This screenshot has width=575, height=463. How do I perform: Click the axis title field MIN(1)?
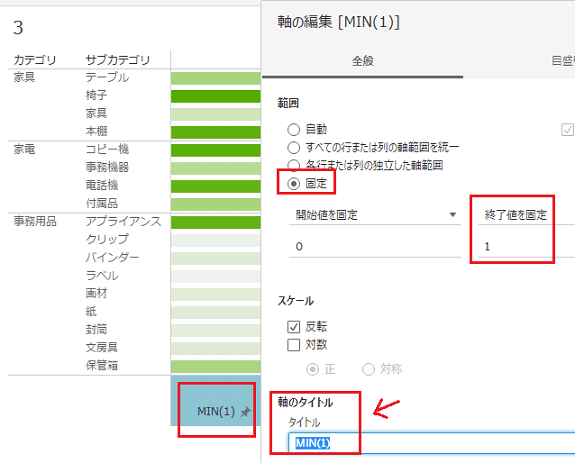[x=432, y=443]
